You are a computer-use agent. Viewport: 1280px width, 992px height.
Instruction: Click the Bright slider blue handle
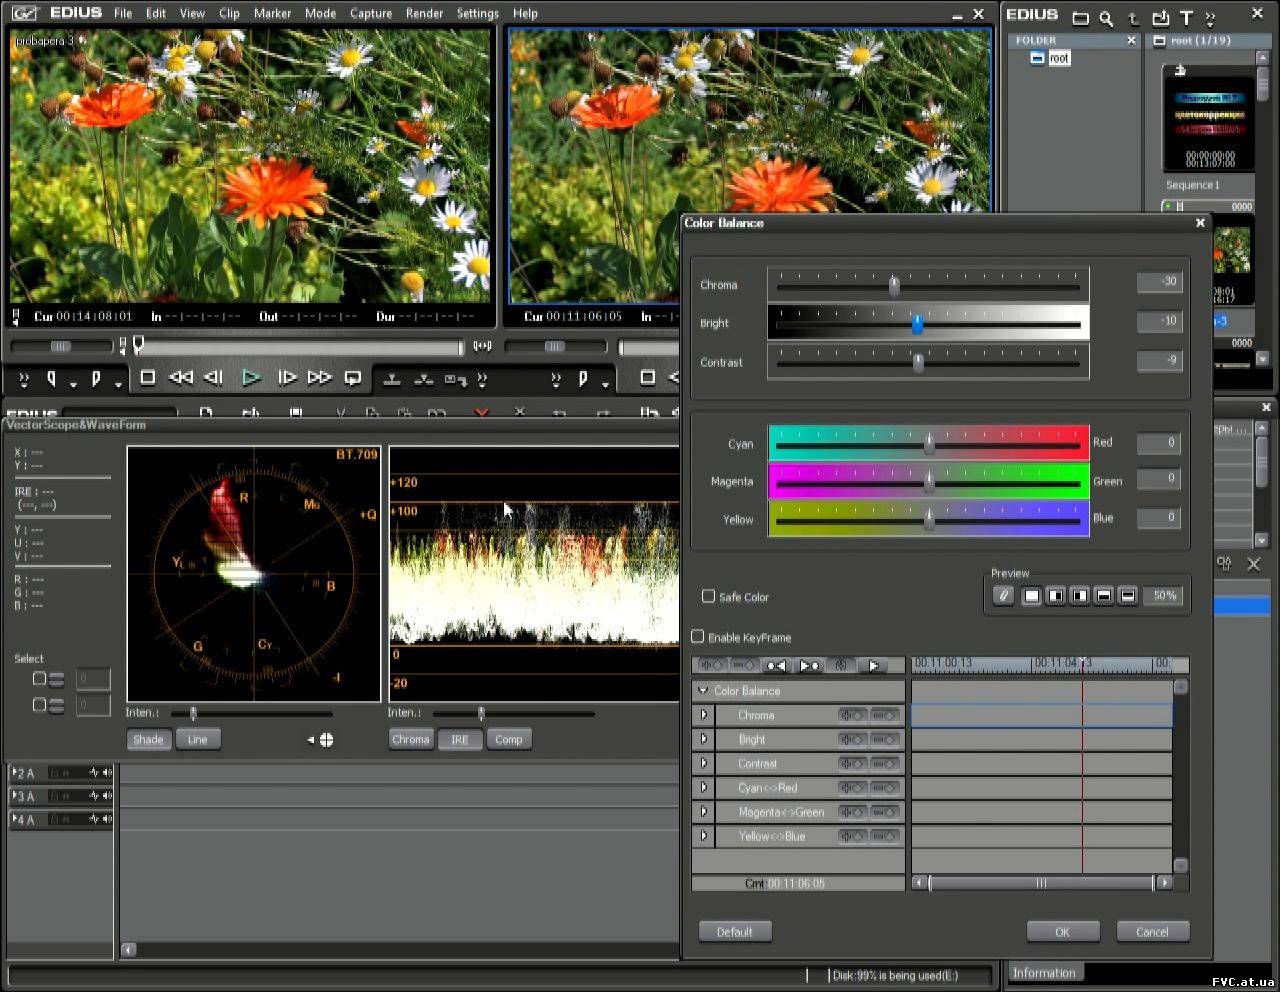[917, 324]
